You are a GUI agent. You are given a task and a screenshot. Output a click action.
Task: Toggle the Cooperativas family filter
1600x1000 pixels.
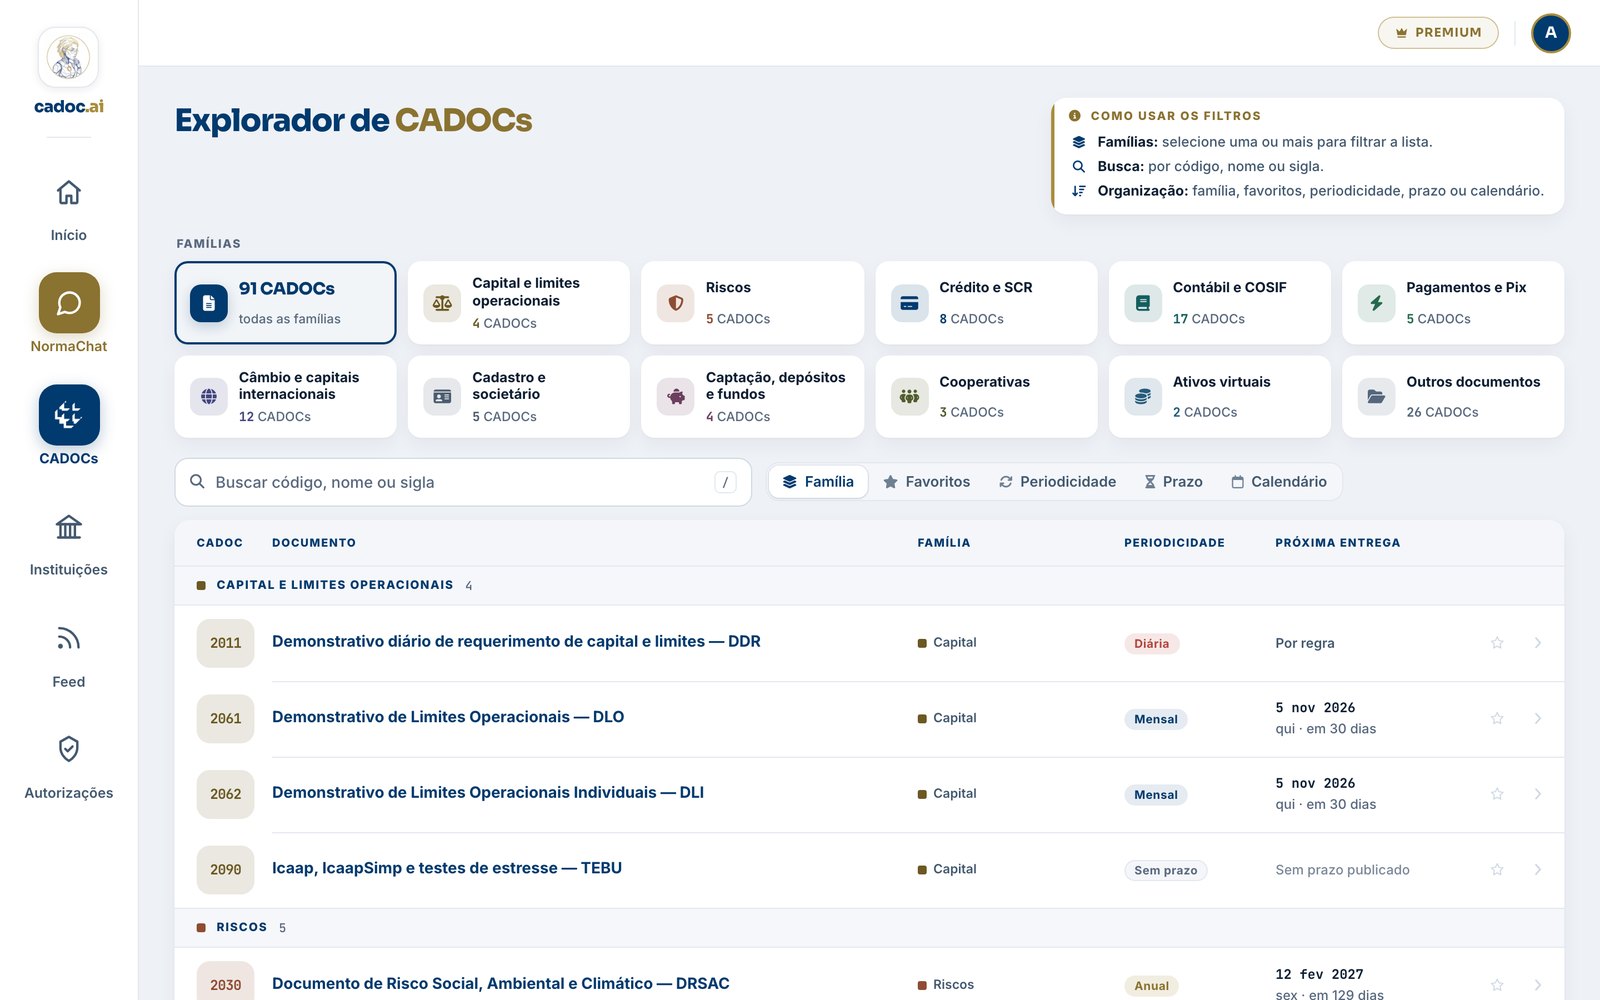click(986, 397)
